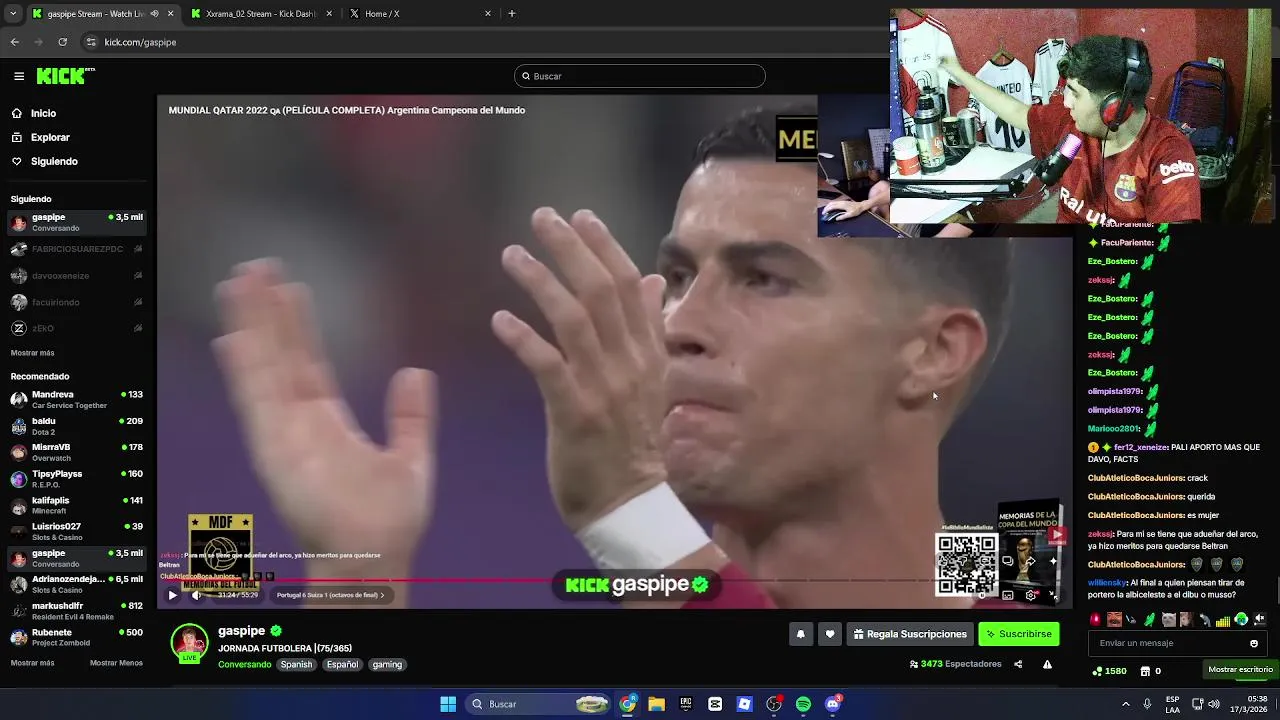Open chapter Portugal 6 Suiza 1
The height and width of the screenshot is (720, 1280).
pyautogui.click(x=330, y=595)
